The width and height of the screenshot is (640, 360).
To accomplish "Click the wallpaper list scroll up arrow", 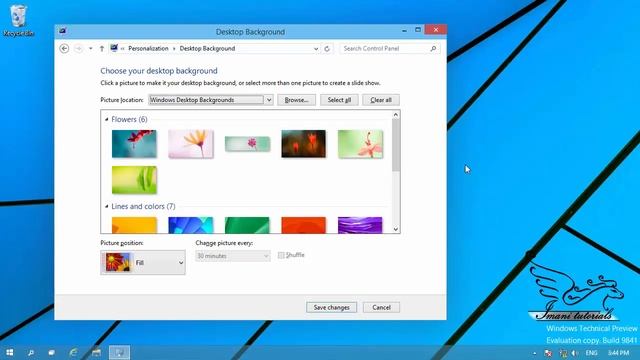I will pyautogui.click(x=396, y=115).
